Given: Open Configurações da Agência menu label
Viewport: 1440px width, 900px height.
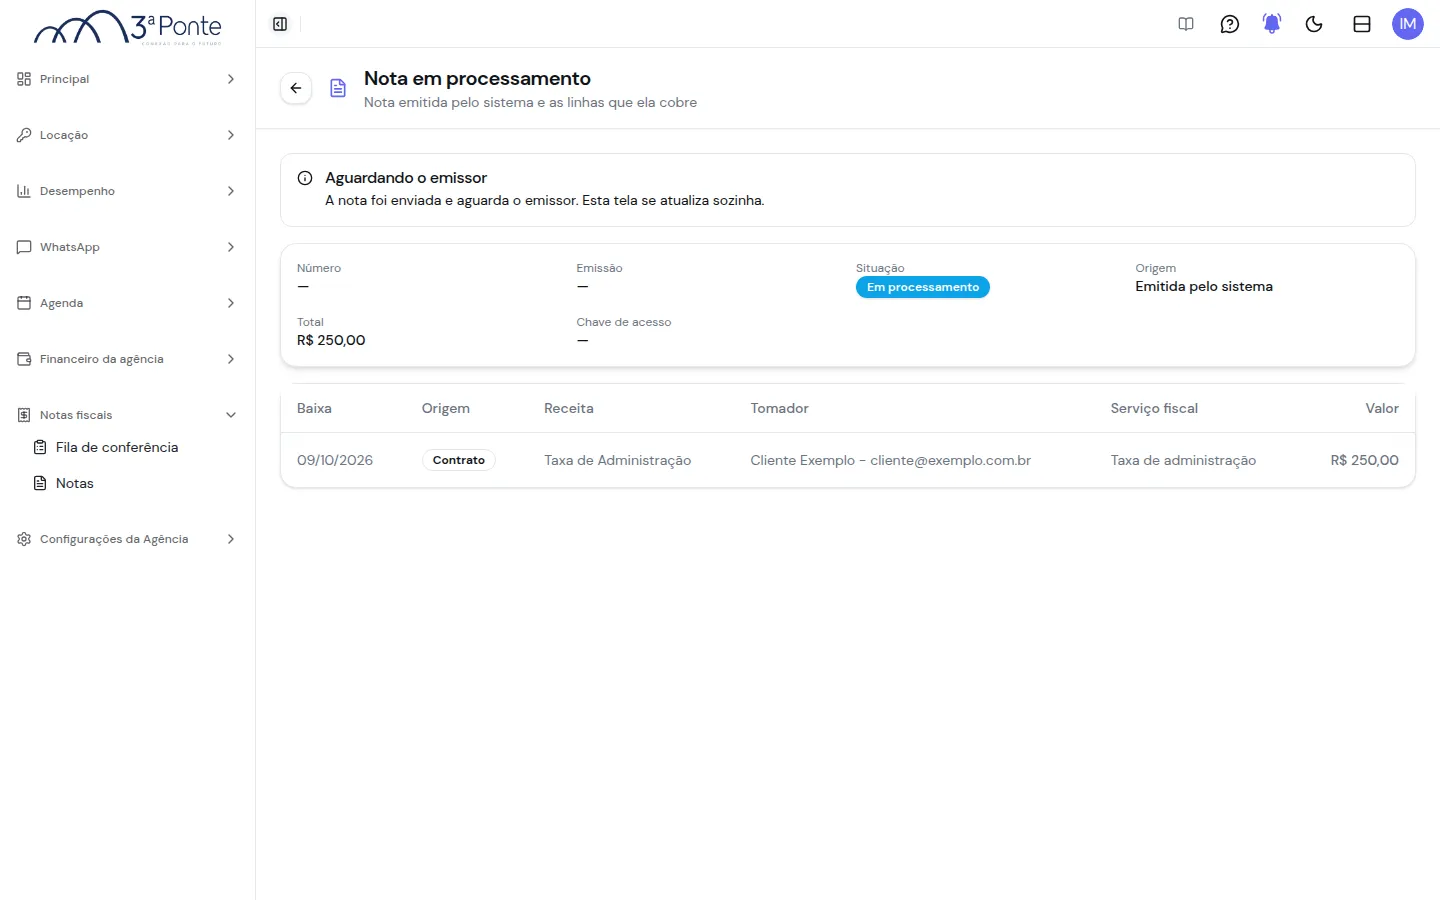Looking at the screenshot, I should (x=114, y=539).
